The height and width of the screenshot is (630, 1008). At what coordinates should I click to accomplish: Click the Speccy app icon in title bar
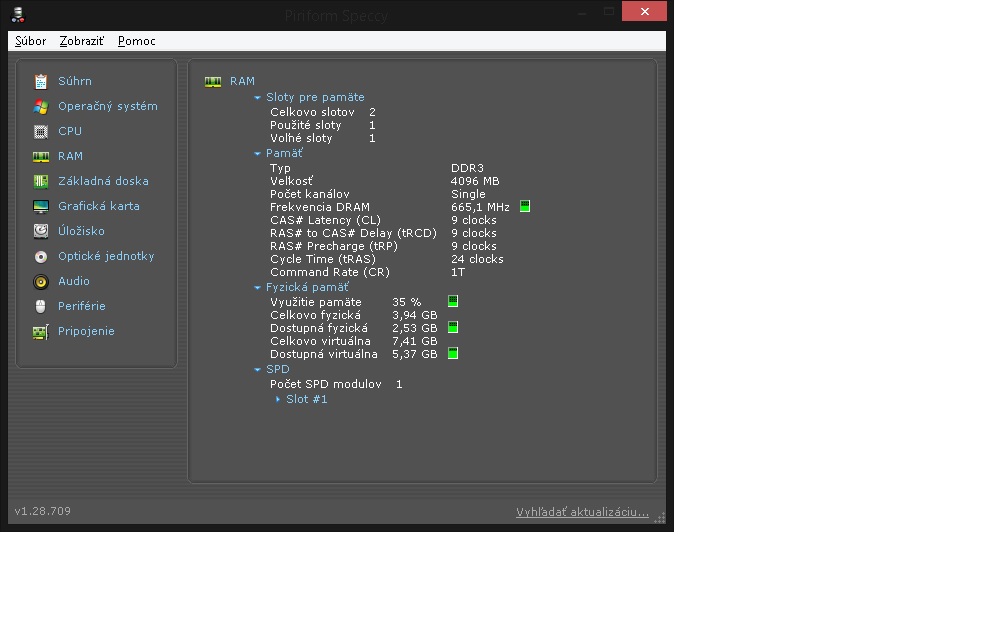tap(18, 14)
